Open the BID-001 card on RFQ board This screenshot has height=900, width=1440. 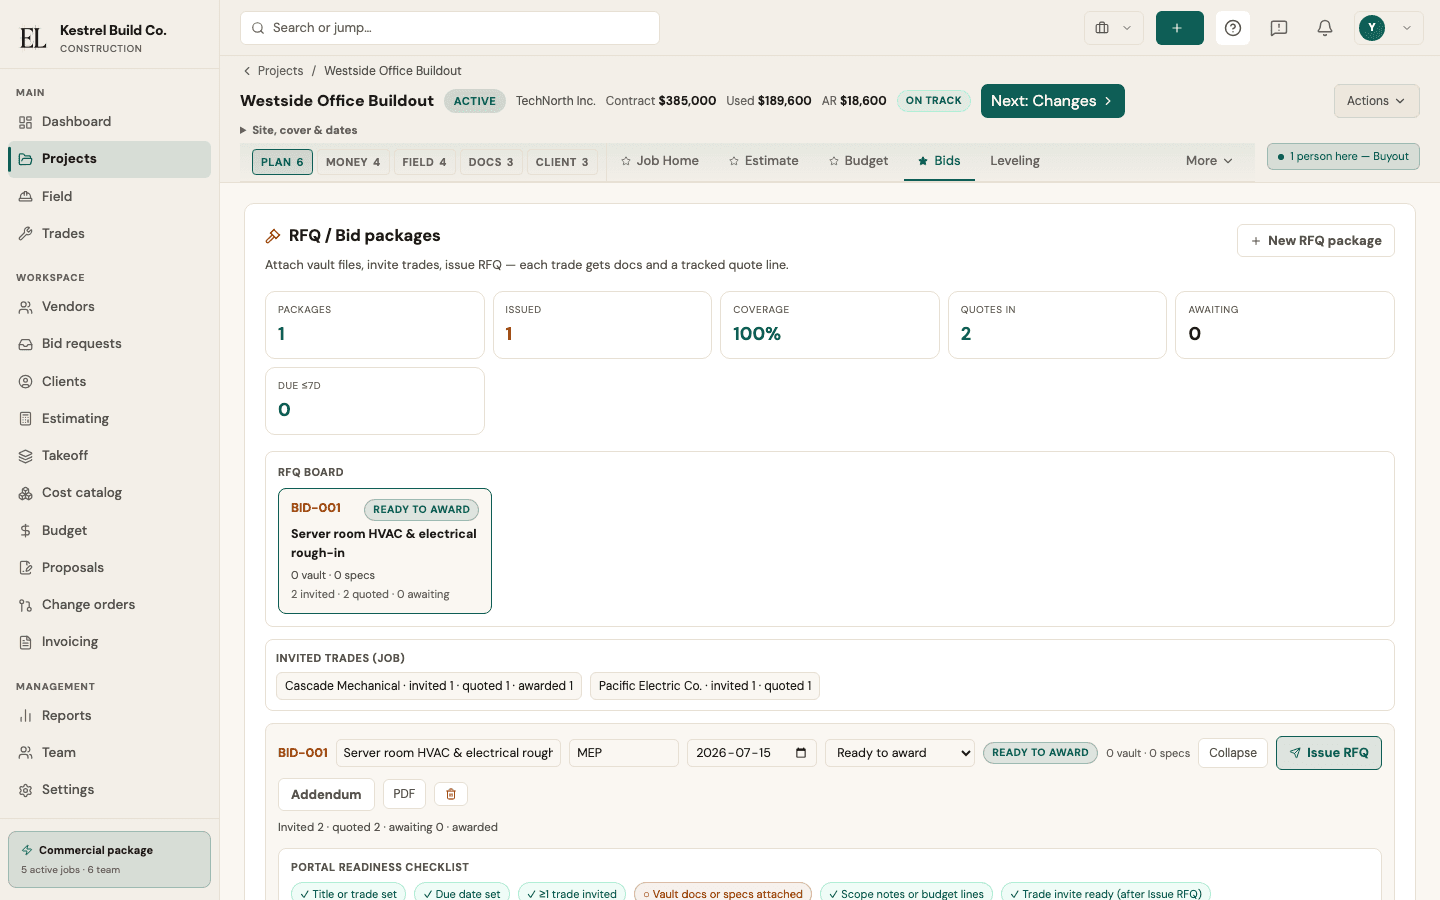(x=385, y=551)
